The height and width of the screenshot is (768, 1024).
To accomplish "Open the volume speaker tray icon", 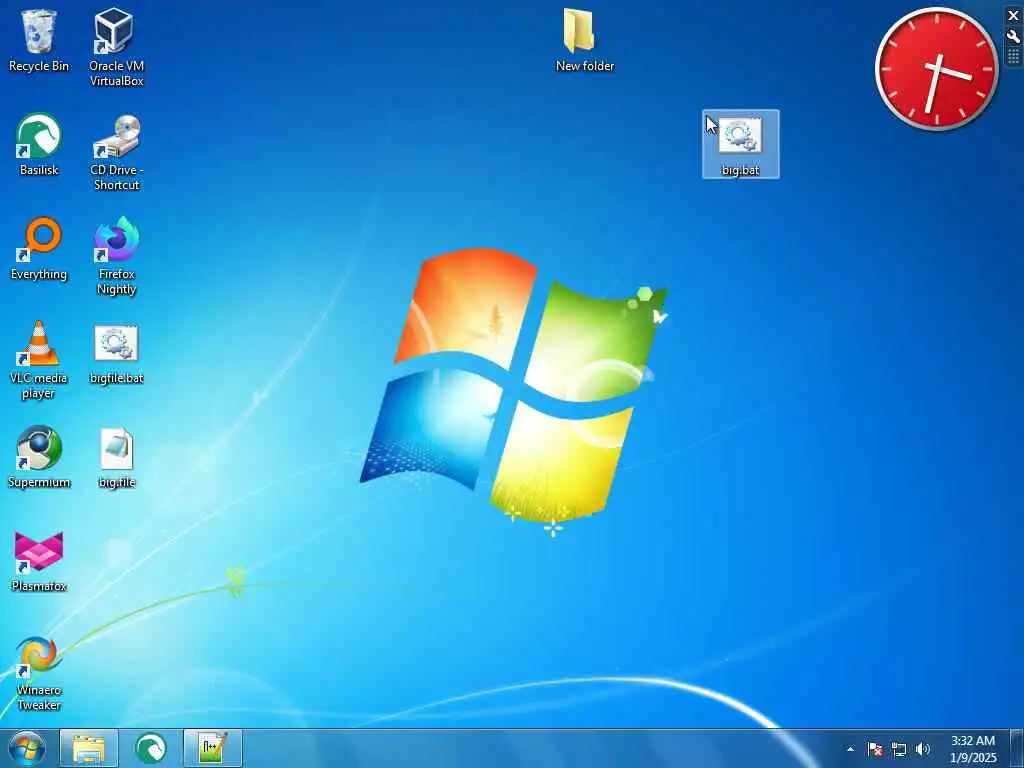I will 923,749.
